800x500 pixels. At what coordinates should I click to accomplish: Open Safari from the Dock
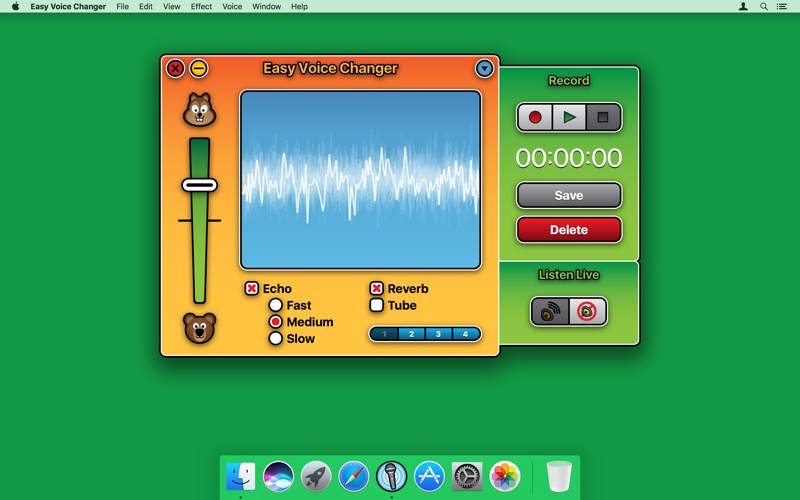click(354, 476)
